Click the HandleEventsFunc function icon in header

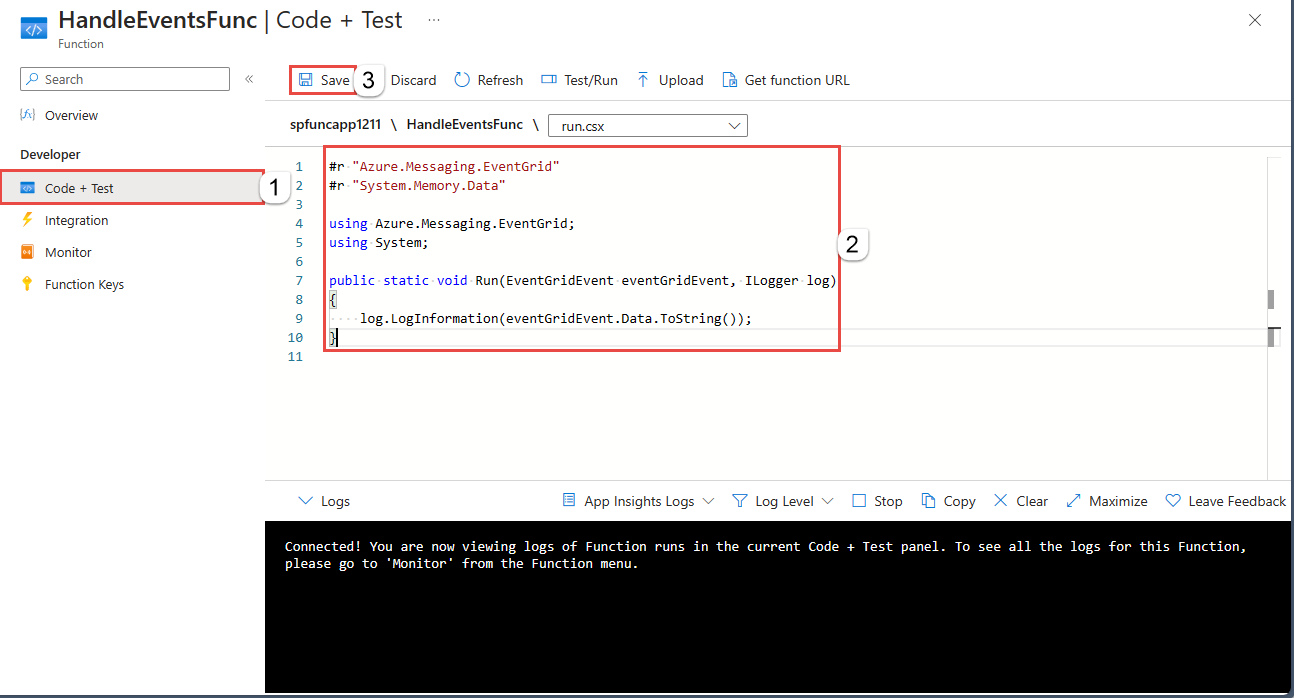34,28
